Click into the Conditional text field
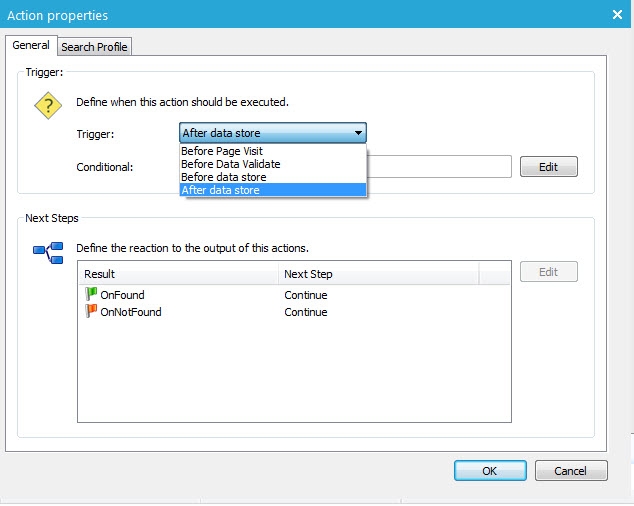The width and height of the screenshot is (634, 506). coord(440,166)
